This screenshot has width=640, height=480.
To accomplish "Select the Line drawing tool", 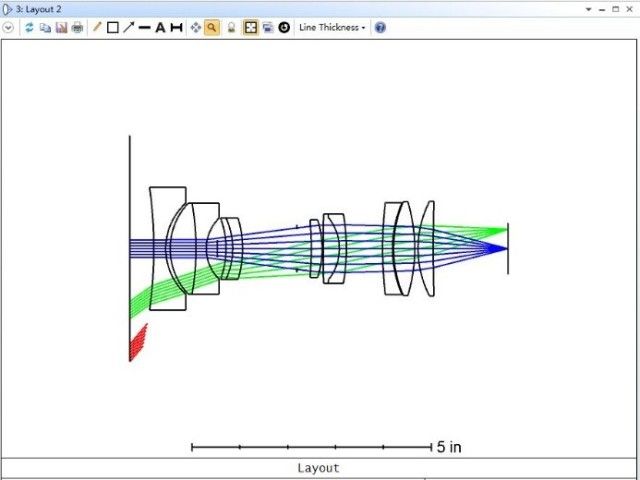I will [144, 28].
